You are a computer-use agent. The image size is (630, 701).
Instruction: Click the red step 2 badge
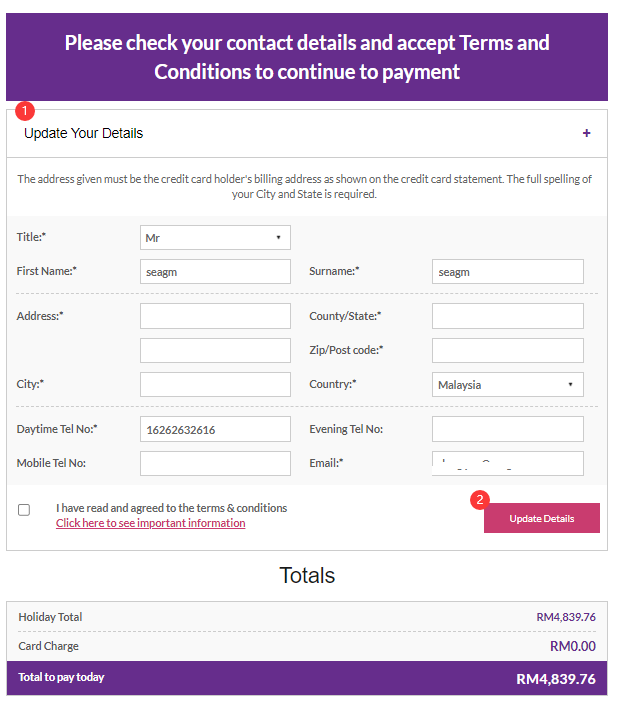(x=480, y=500)
